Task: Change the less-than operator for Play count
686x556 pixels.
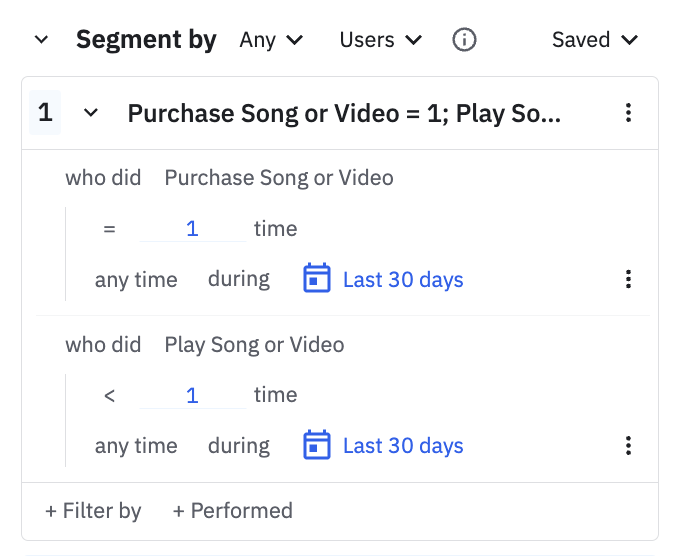Action: click(x=110, y=396)
